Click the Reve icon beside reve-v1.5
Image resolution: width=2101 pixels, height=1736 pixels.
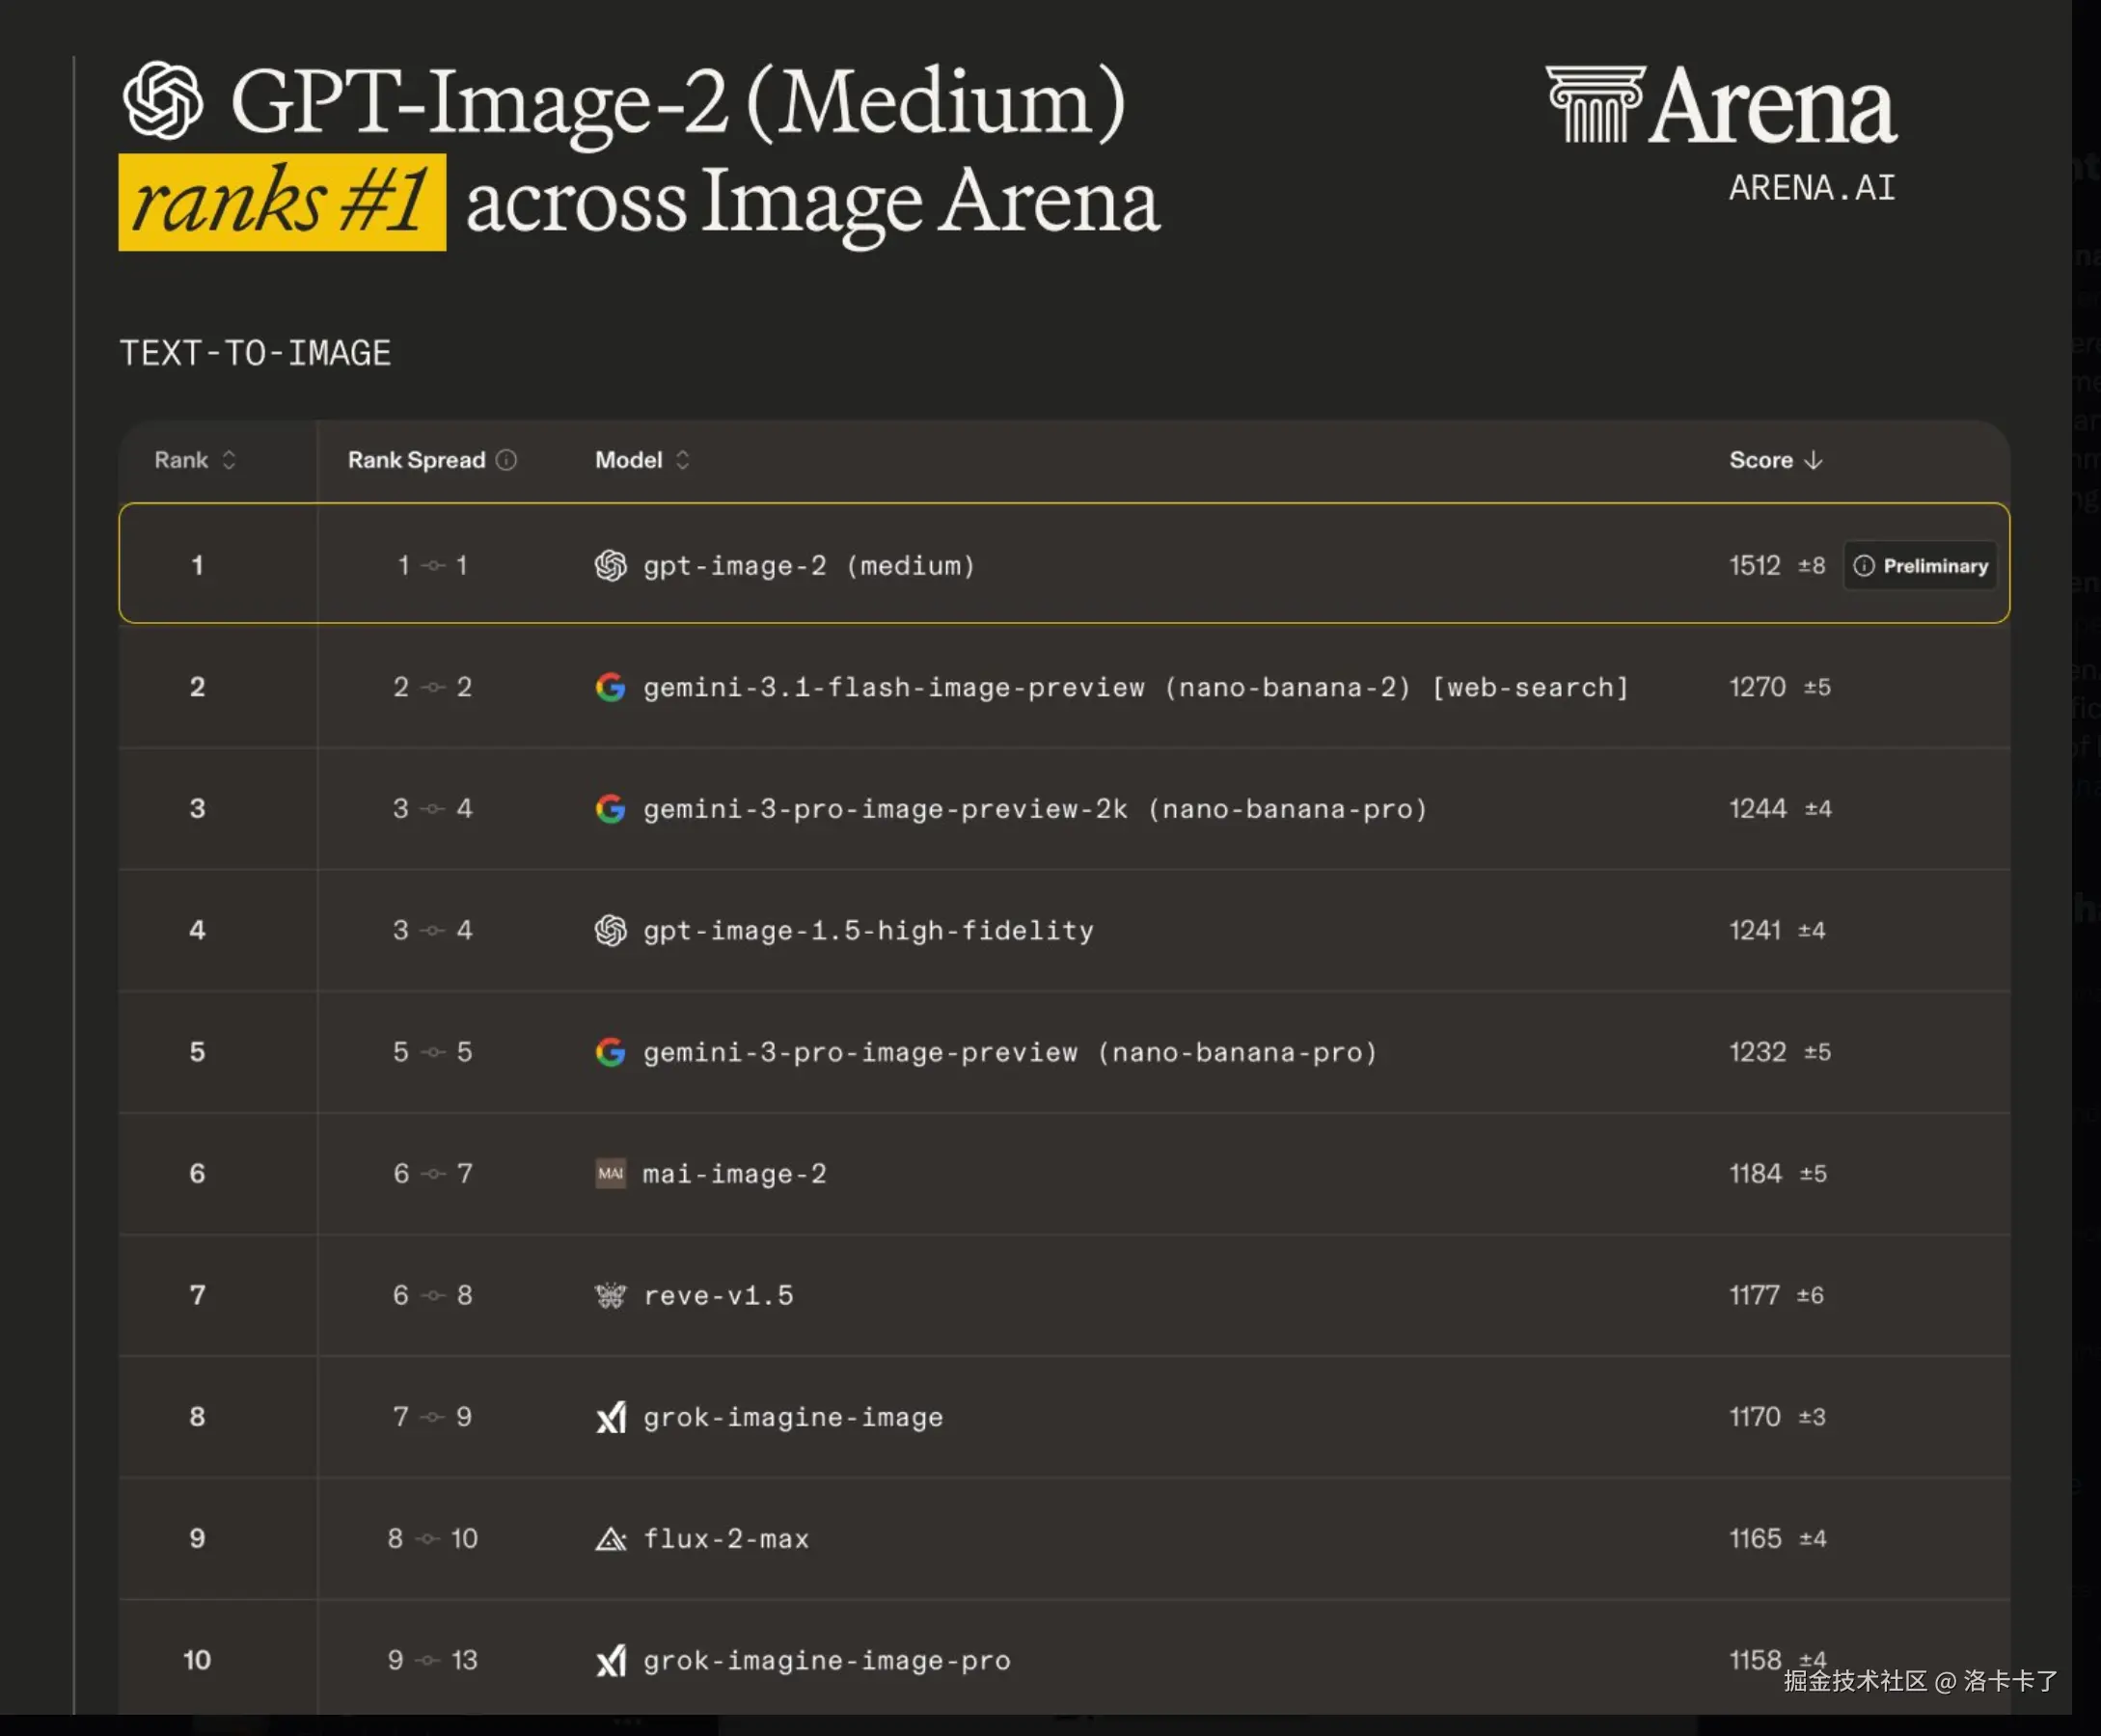pos(610,1295)
